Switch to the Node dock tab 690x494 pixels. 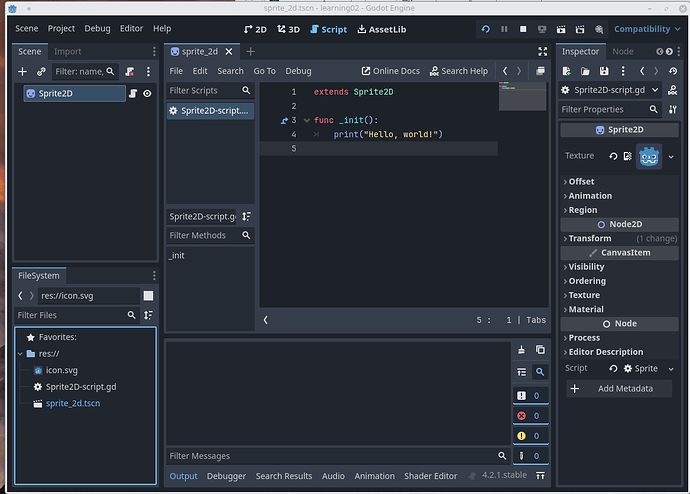[623, 51]
